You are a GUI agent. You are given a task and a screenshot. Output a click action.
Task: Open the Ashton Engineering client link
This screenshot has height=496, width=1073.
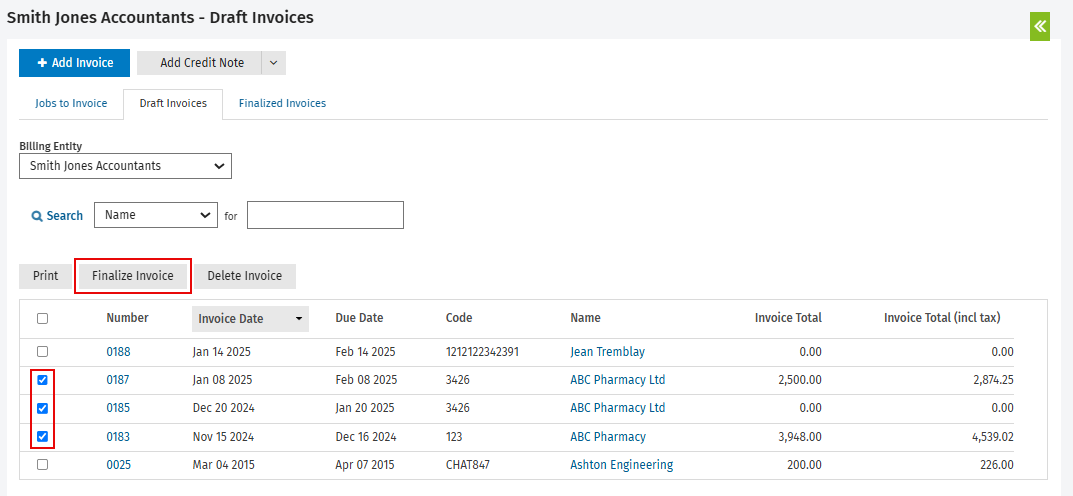621,465
